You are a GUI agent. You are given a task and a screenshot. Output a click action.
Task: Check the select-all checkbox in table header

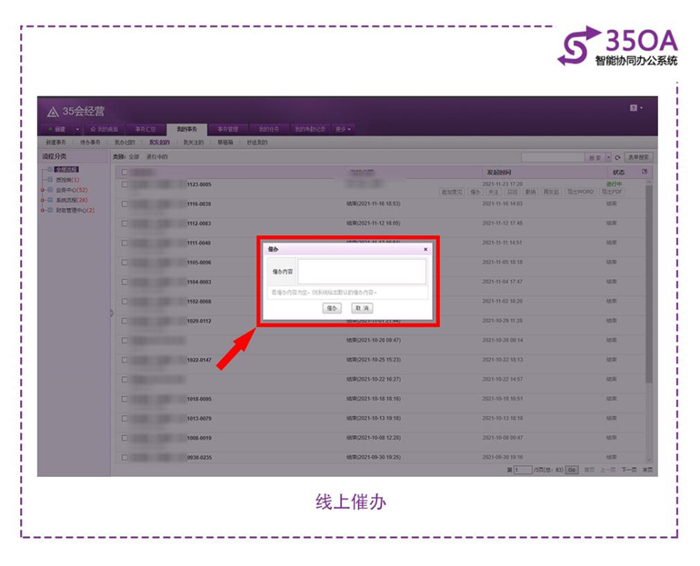point(124,172)
